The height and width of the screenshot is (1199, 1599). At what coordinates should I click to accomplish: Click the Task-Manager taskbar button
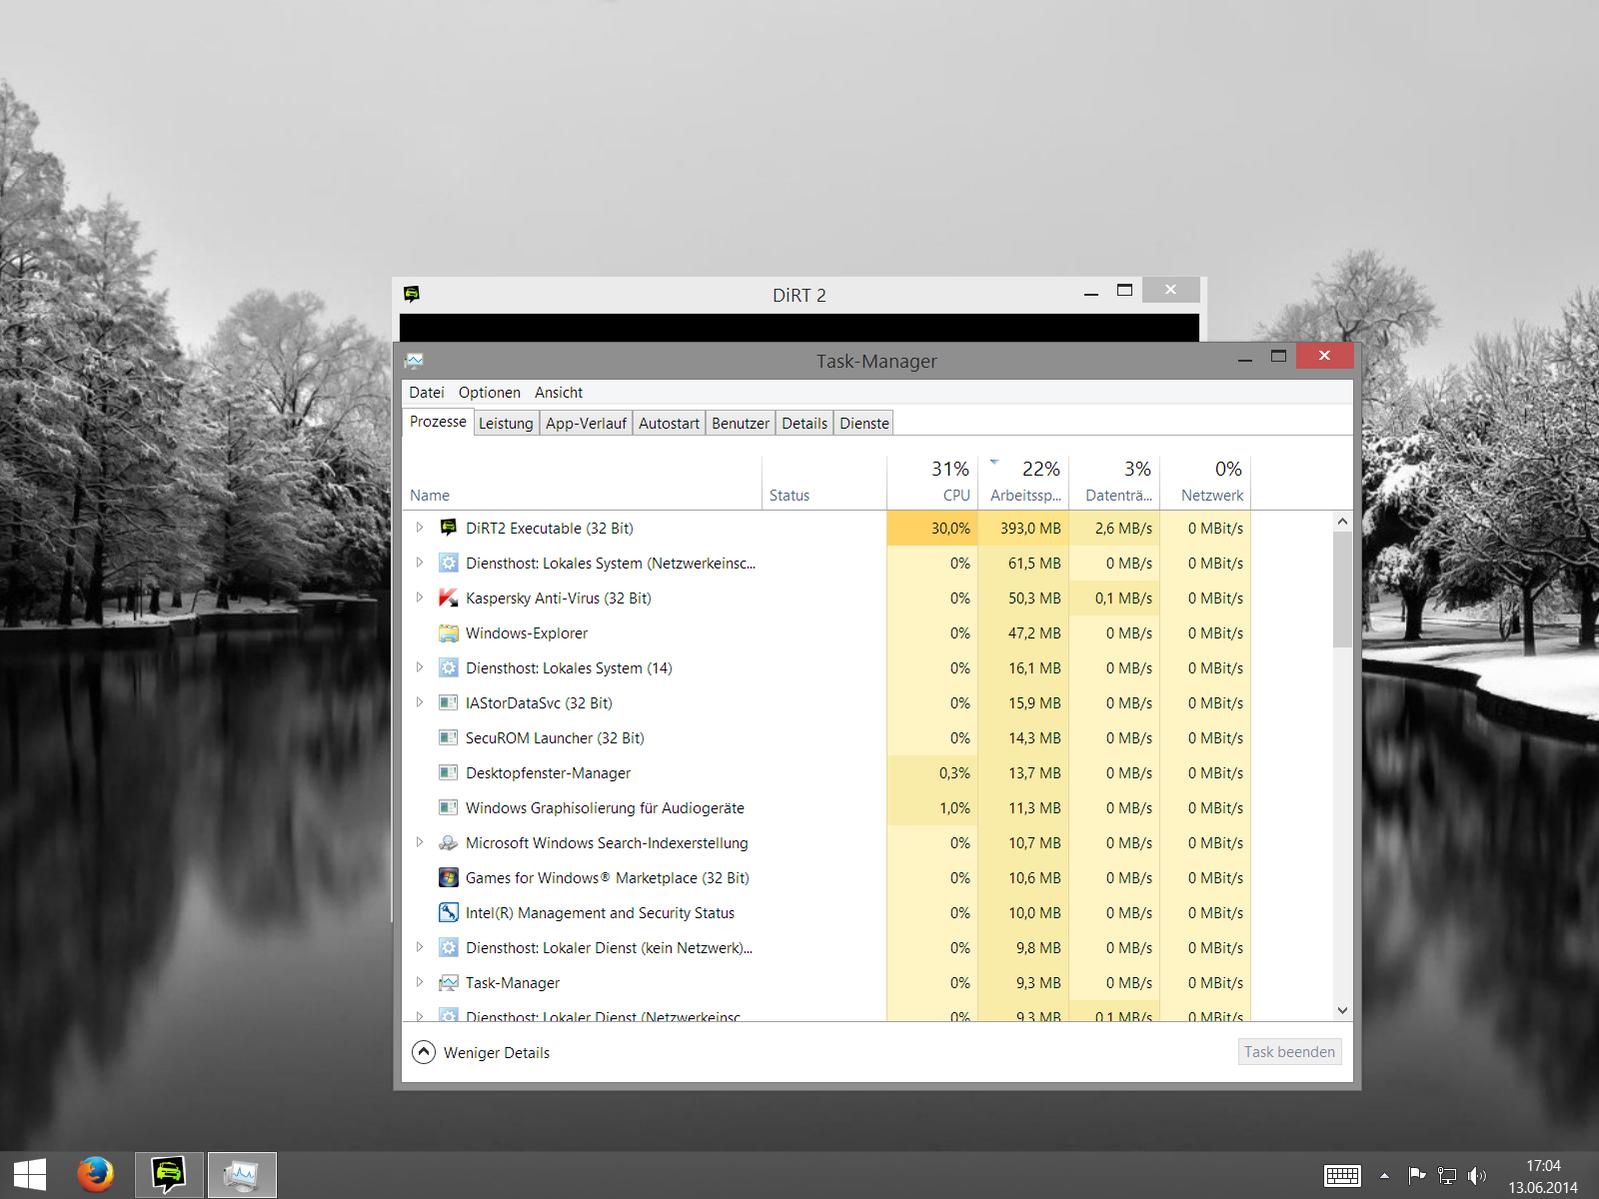pyautogui.click(x=242, y=1175)
